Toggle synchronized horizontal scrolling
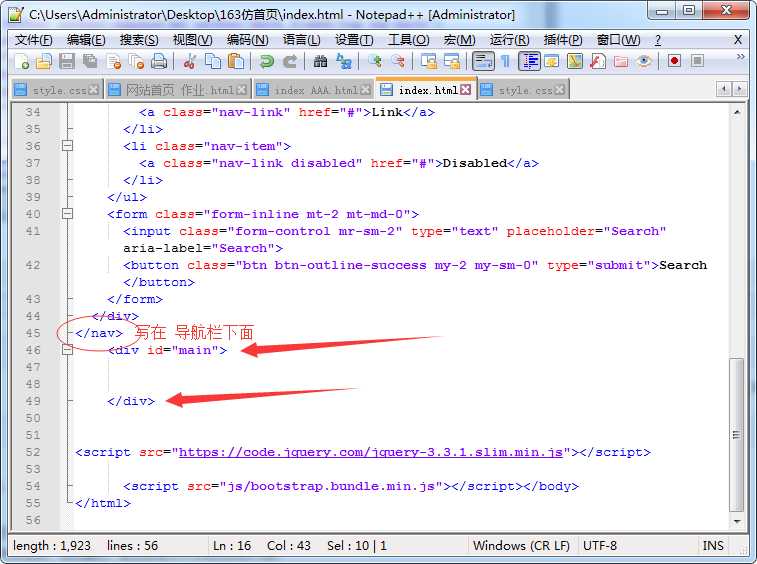 point(452,62)
